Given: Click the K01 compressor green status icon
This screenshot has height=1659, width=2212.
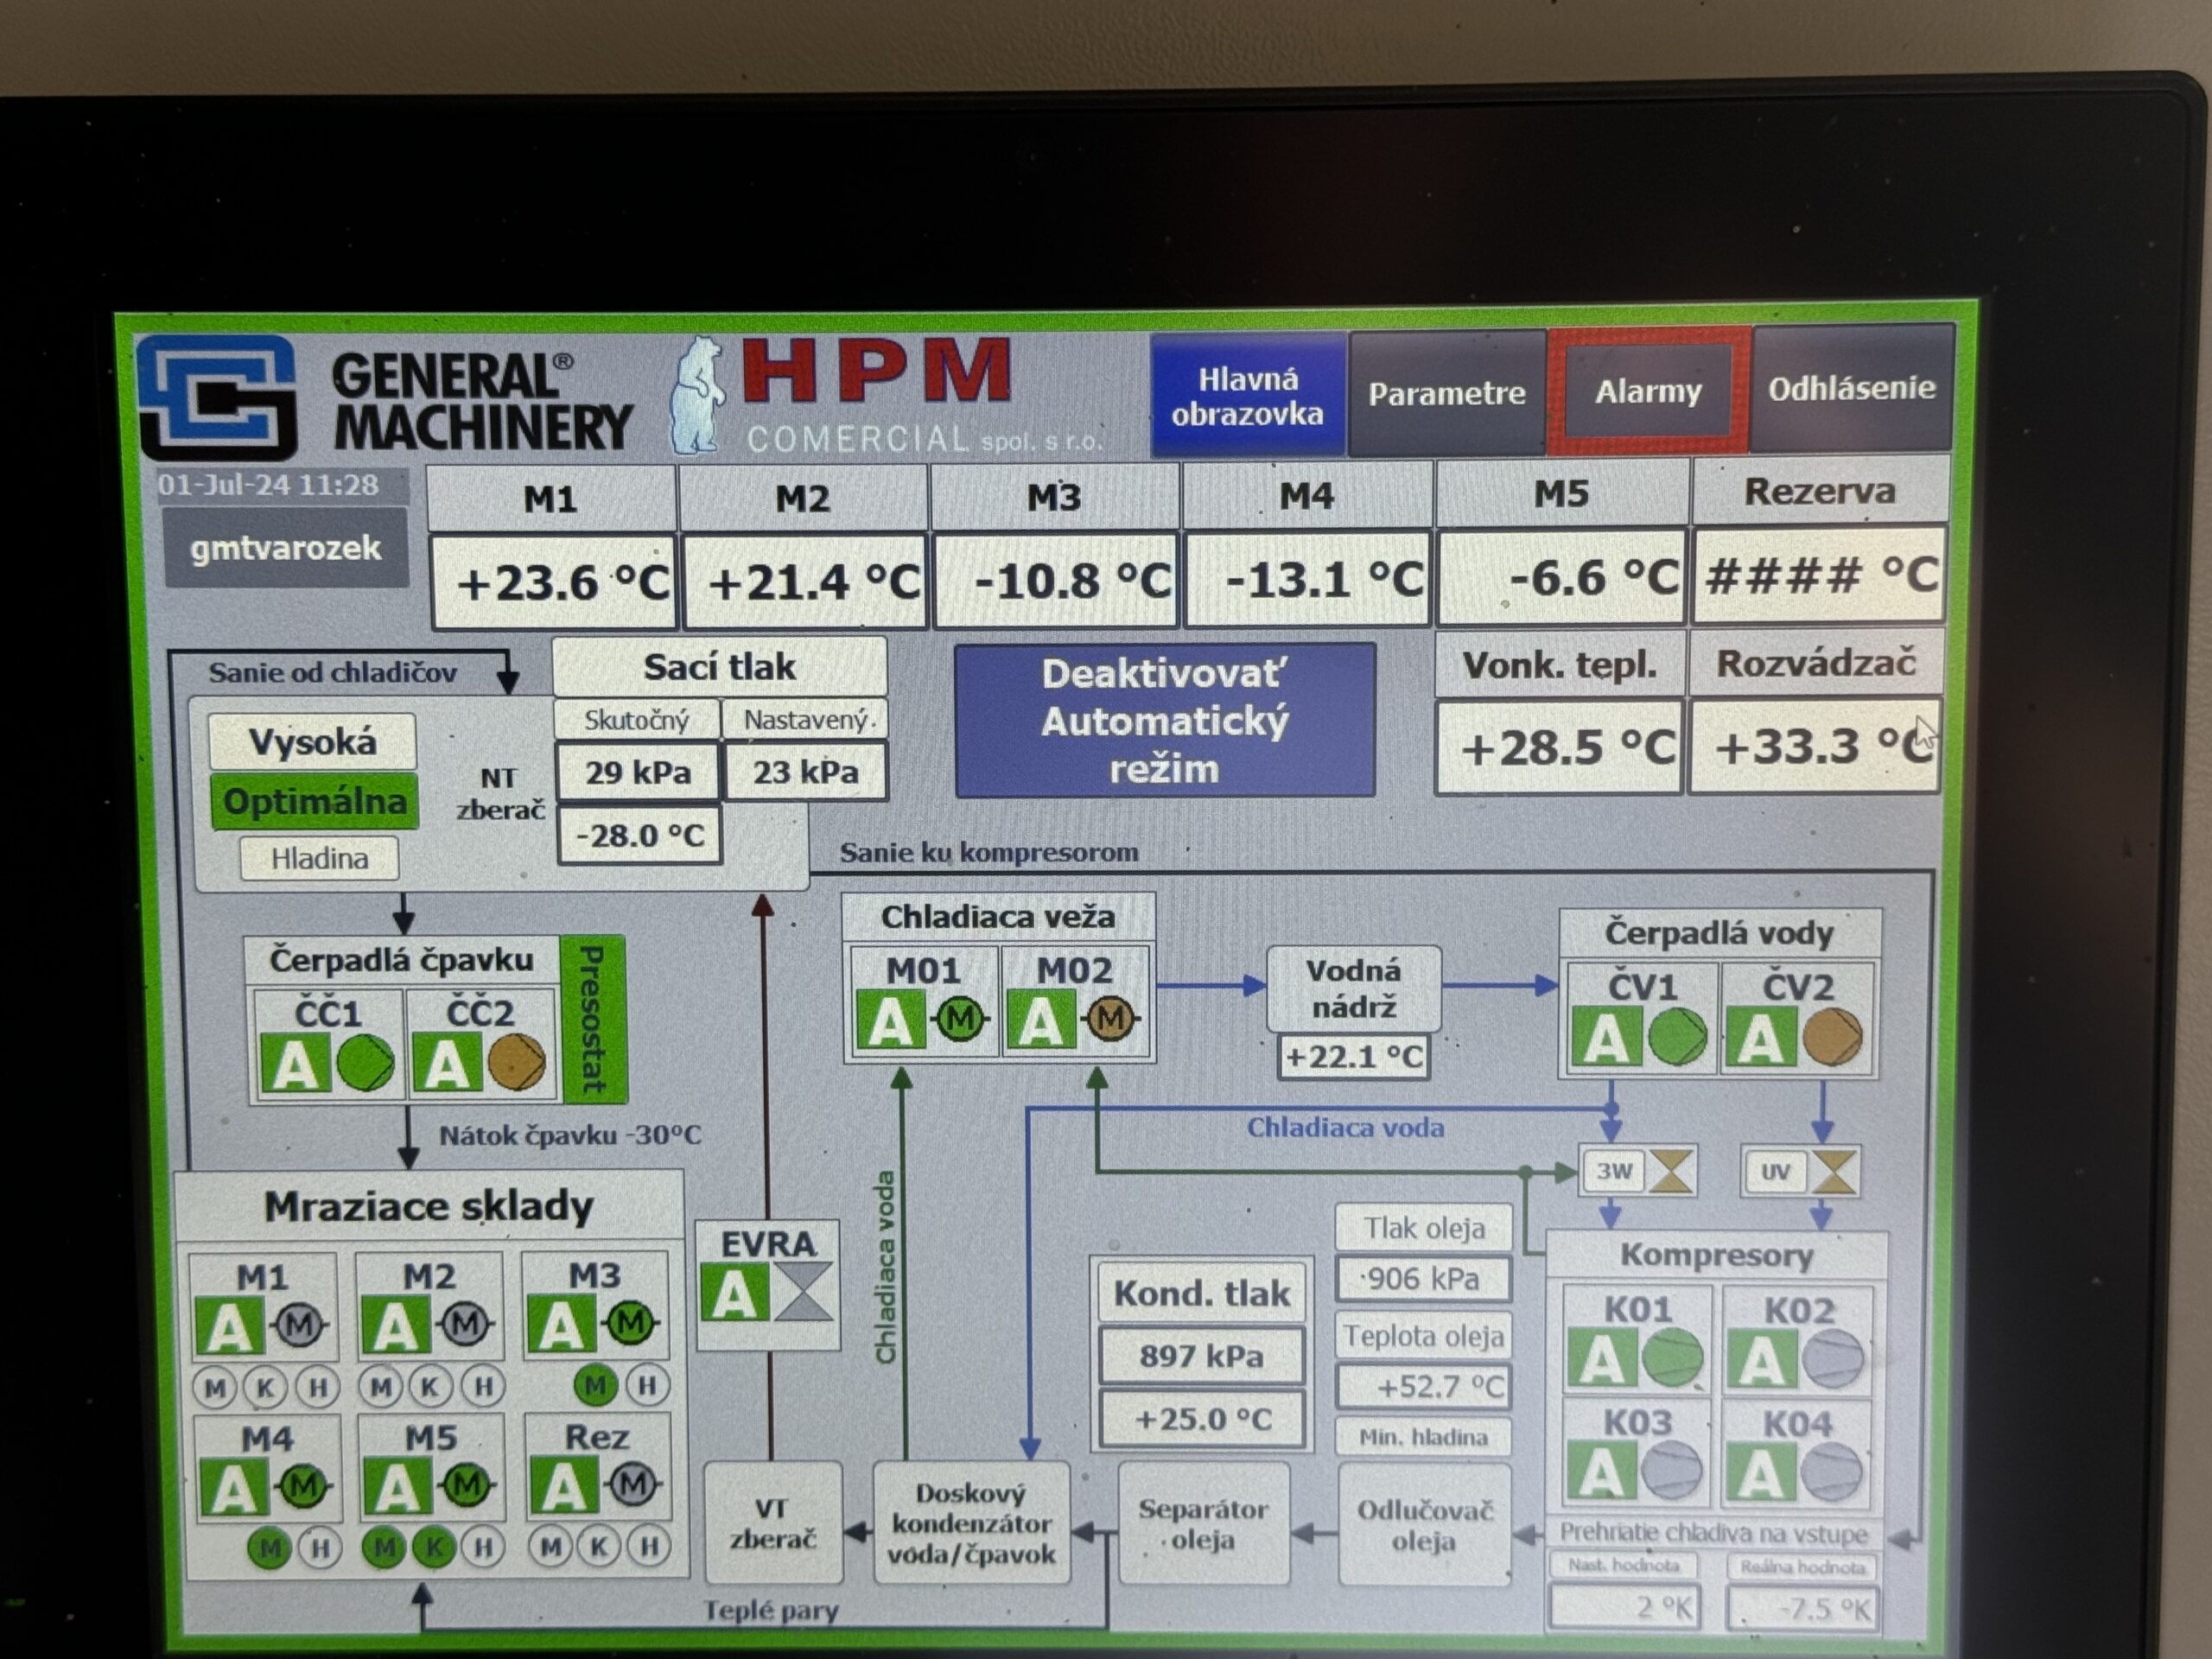Looking at the screenshot, I should pyautogui.click(x=1671, y=1360).
